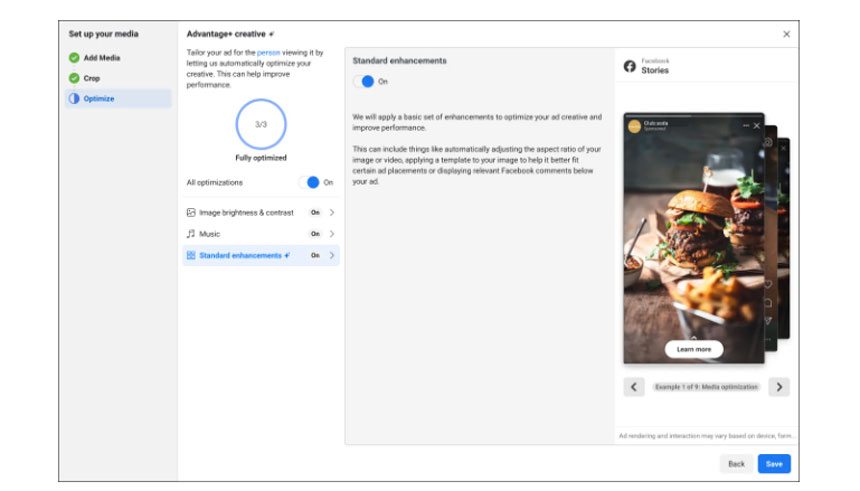
Task: Click the 'Set up your media' heading
Action: tap(104, 34)
